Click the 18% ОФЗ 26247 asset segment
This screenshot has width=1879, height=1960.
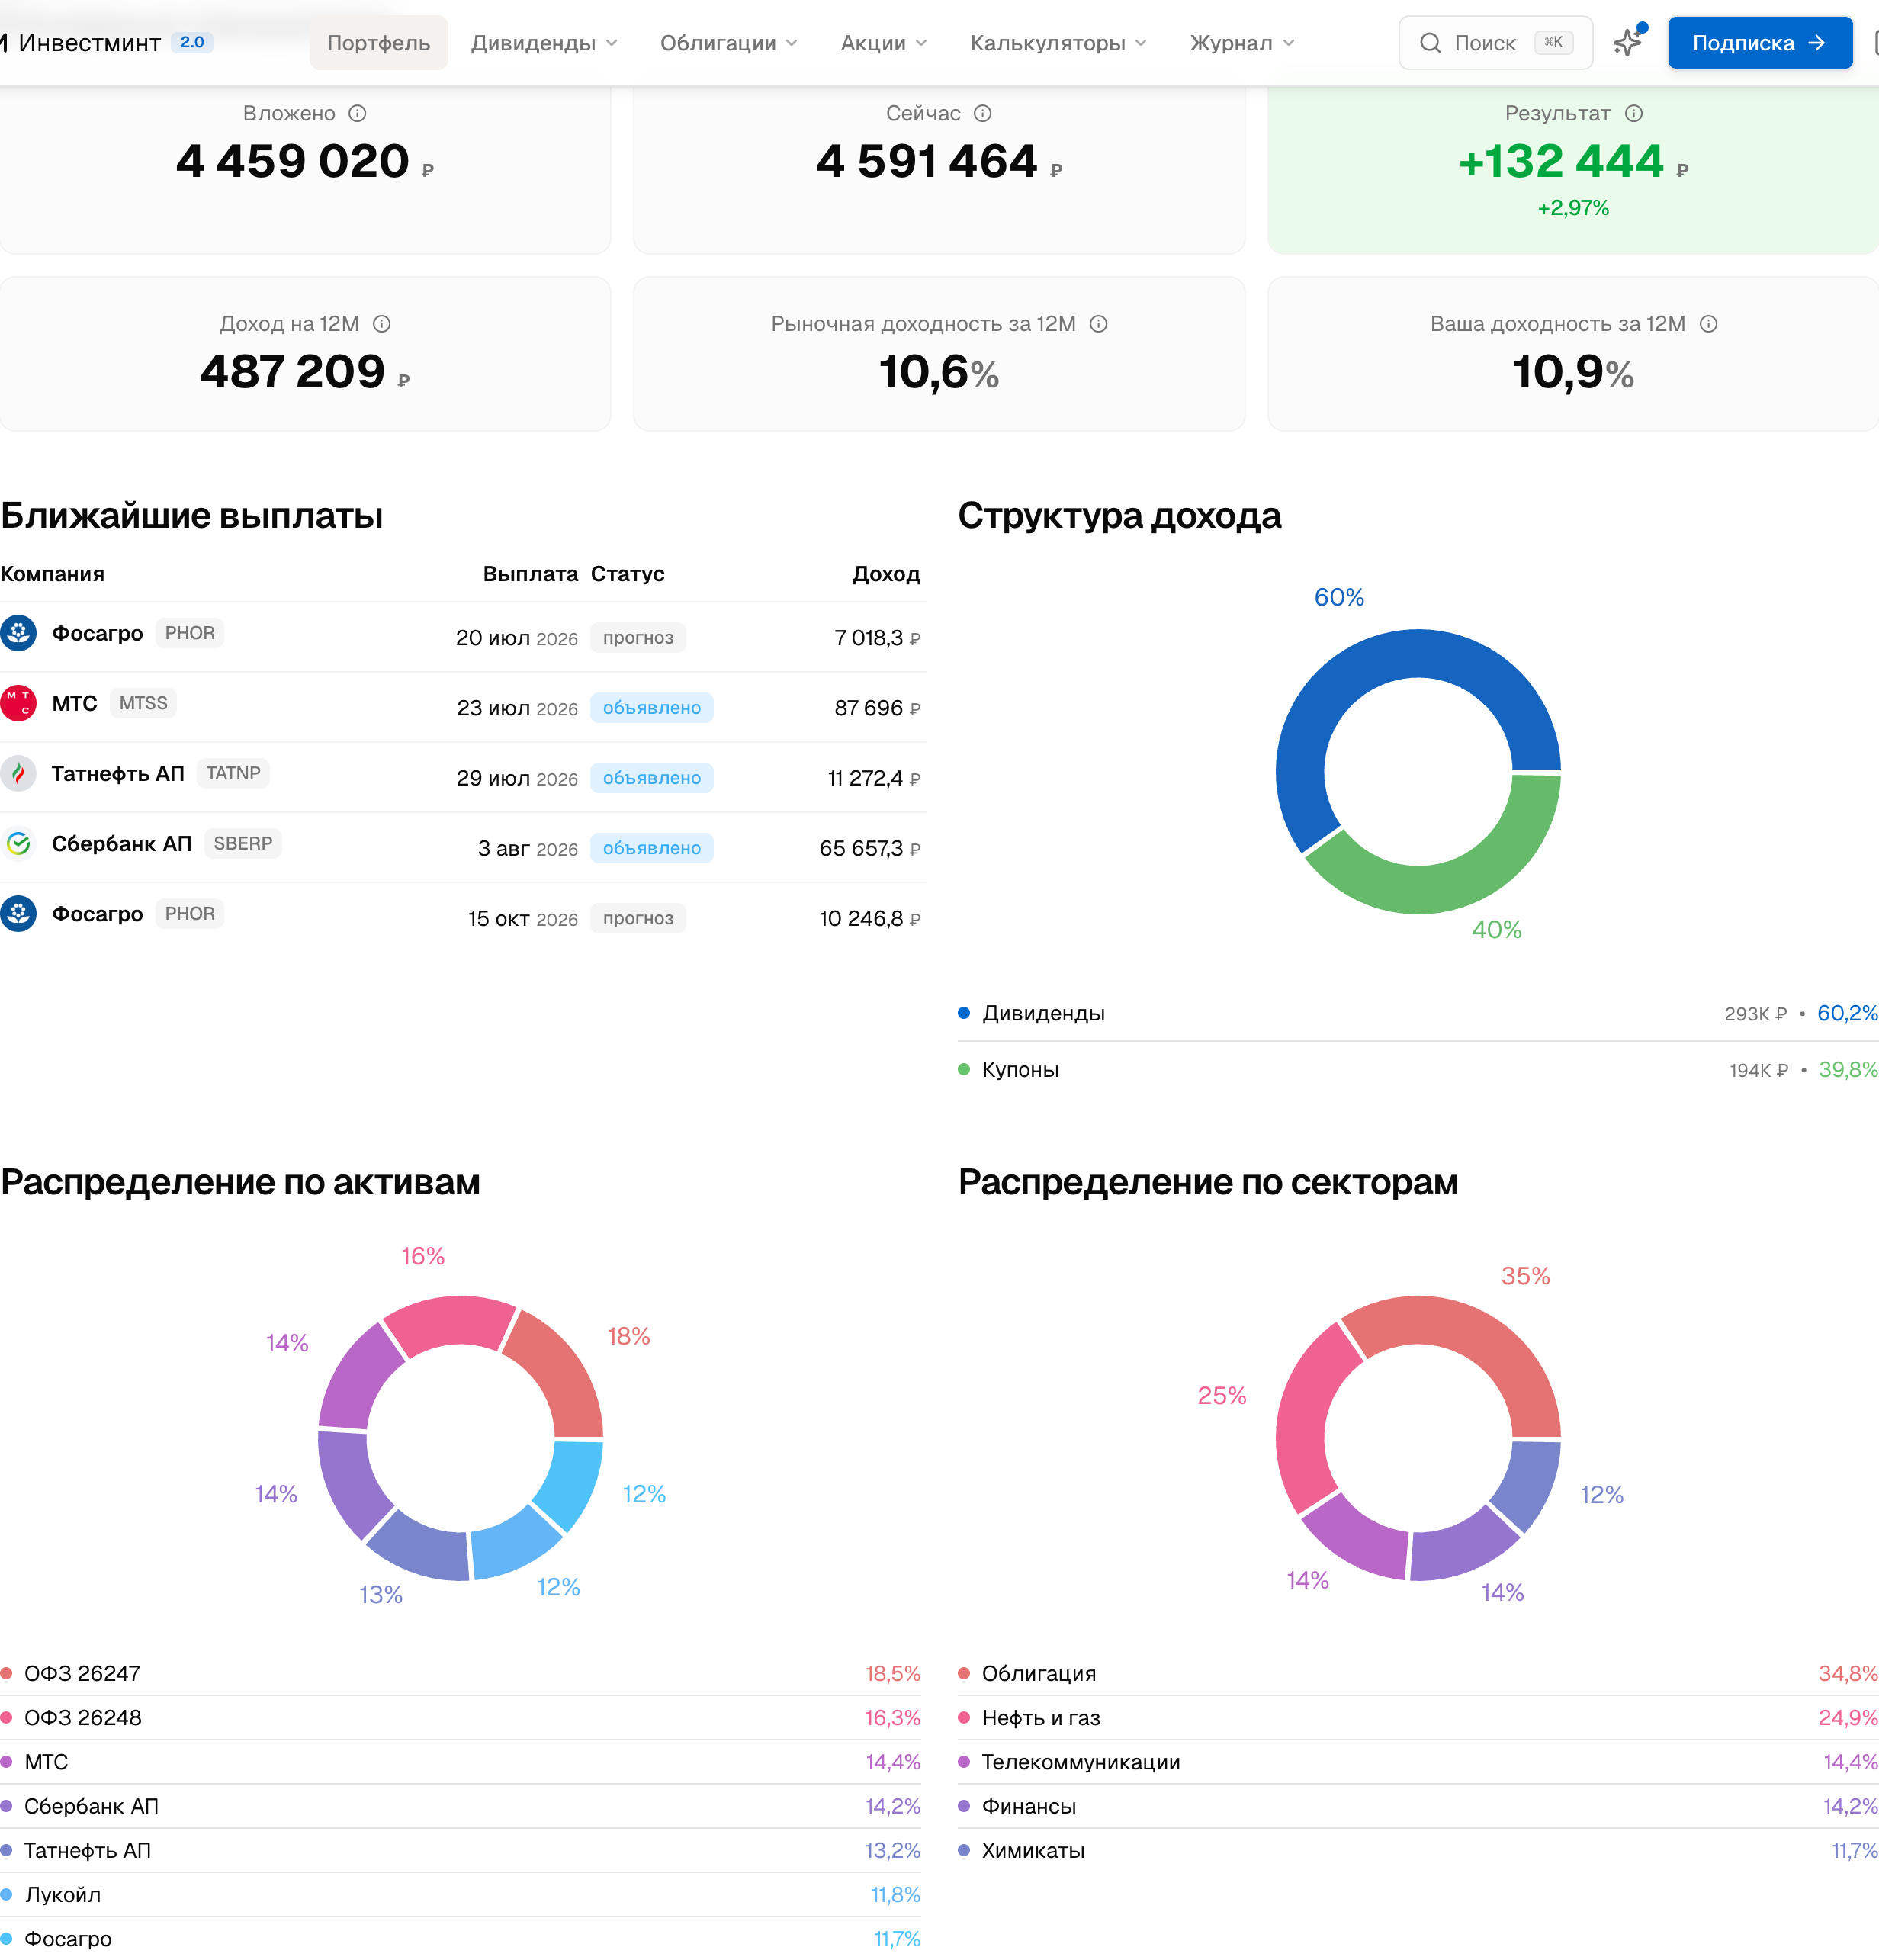[x=560, y=1370]
